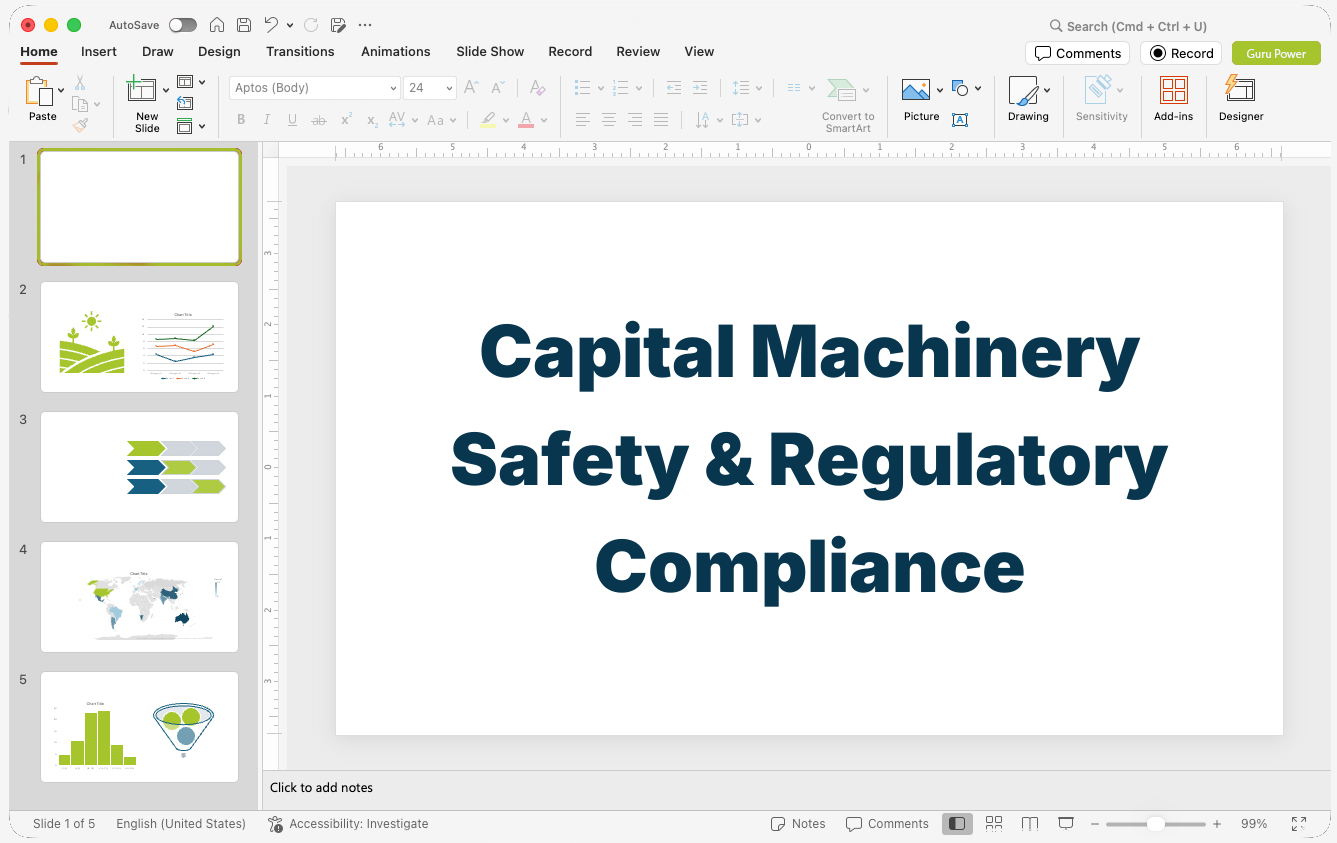Switch to Normal view

coord(957,824)
